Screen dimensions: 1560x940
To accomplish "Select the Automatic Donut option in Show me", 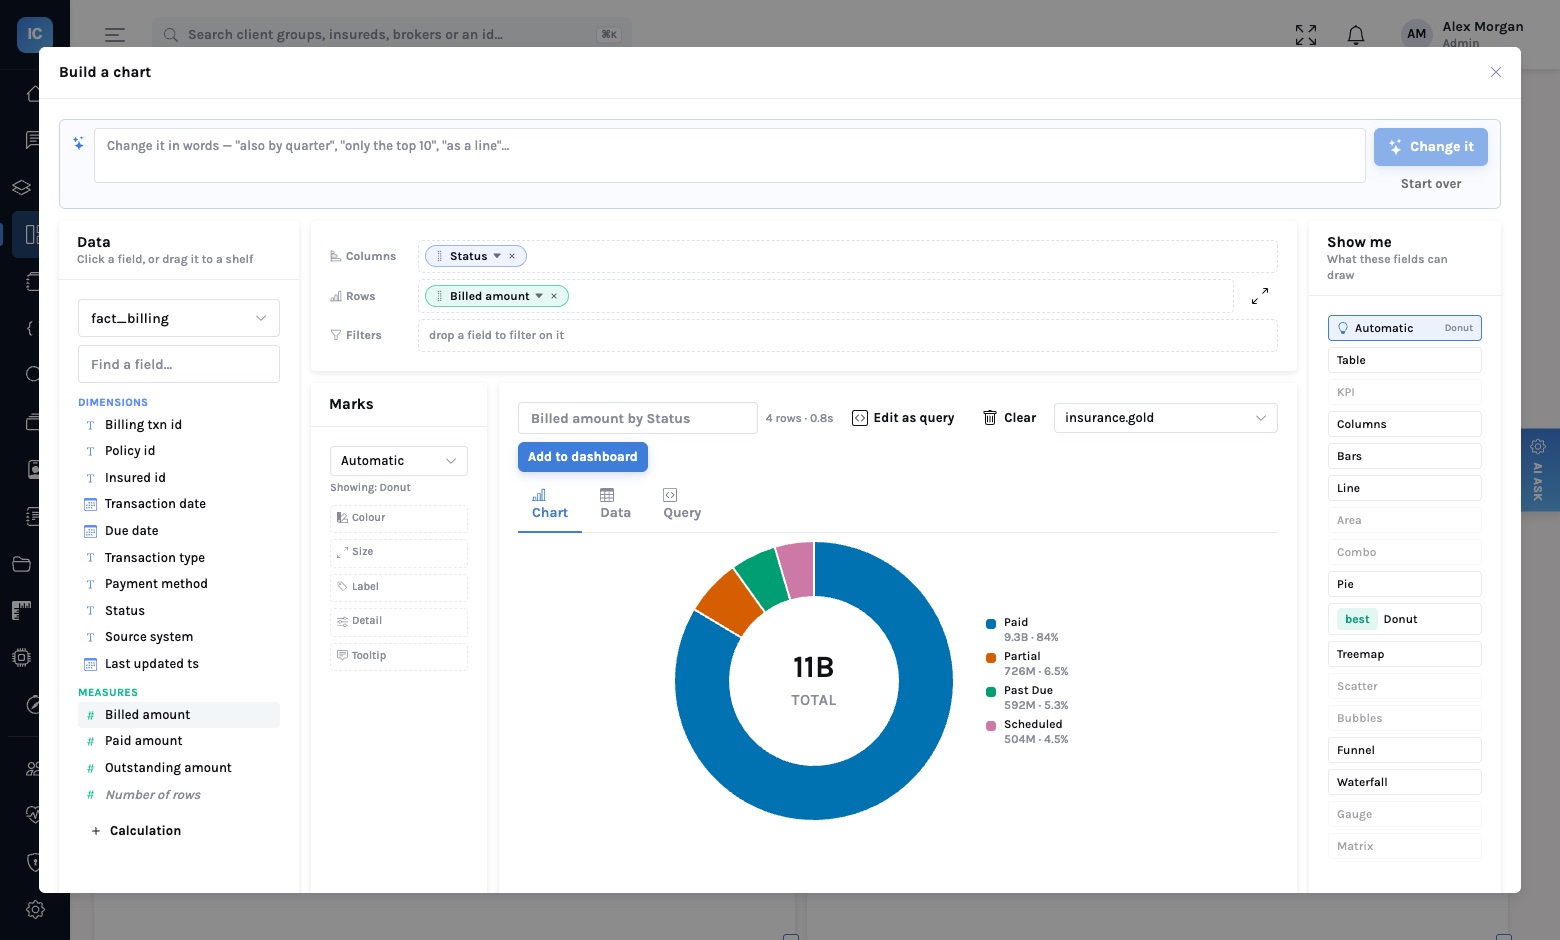I will click(1405, 328).
